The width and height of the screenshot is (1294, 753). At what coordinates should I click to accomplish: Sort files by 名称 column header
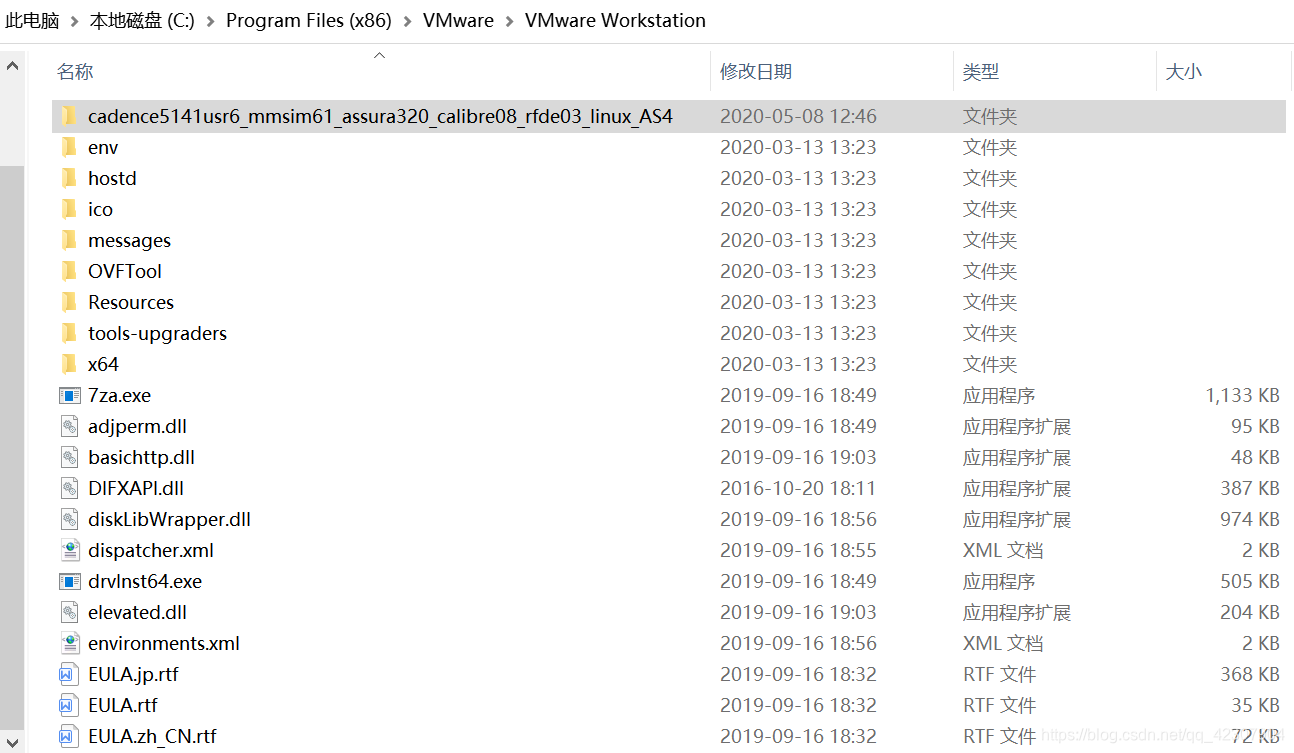pos(75,72)
